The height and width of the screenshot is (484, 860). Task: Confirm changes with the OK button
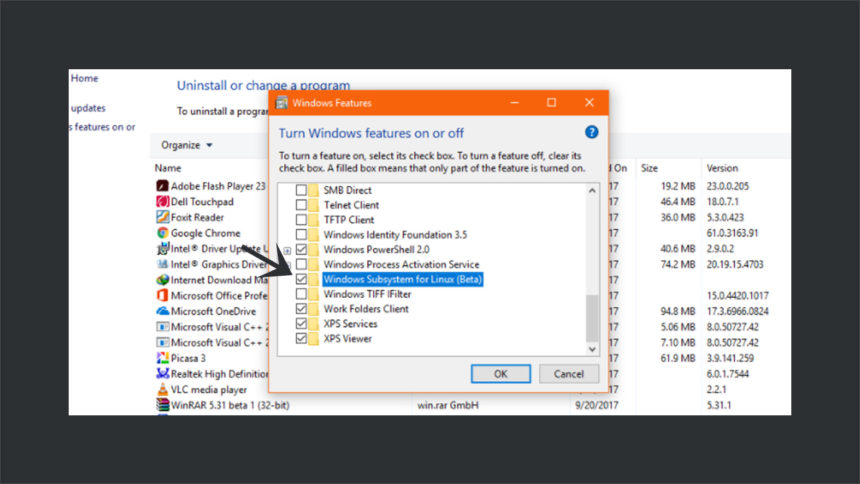pyautogui.click(x=500, y=373)
